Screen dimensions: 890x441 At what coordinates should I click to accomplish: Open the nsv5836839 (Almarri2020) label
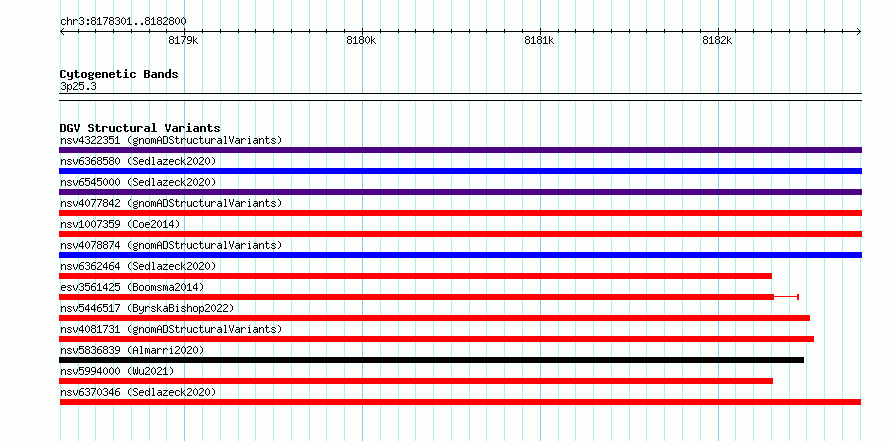[132, 350]
